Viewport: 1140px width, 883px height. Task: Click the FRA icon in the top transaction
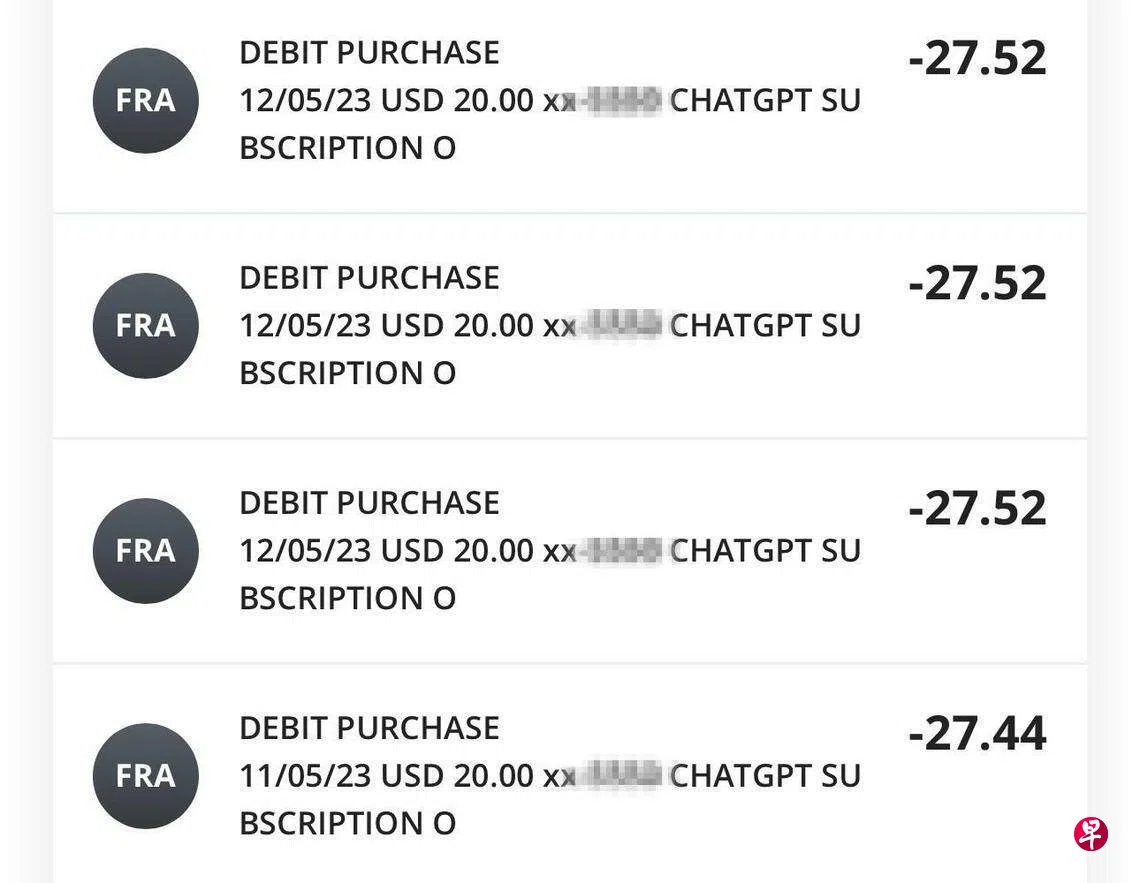[146, 101]
